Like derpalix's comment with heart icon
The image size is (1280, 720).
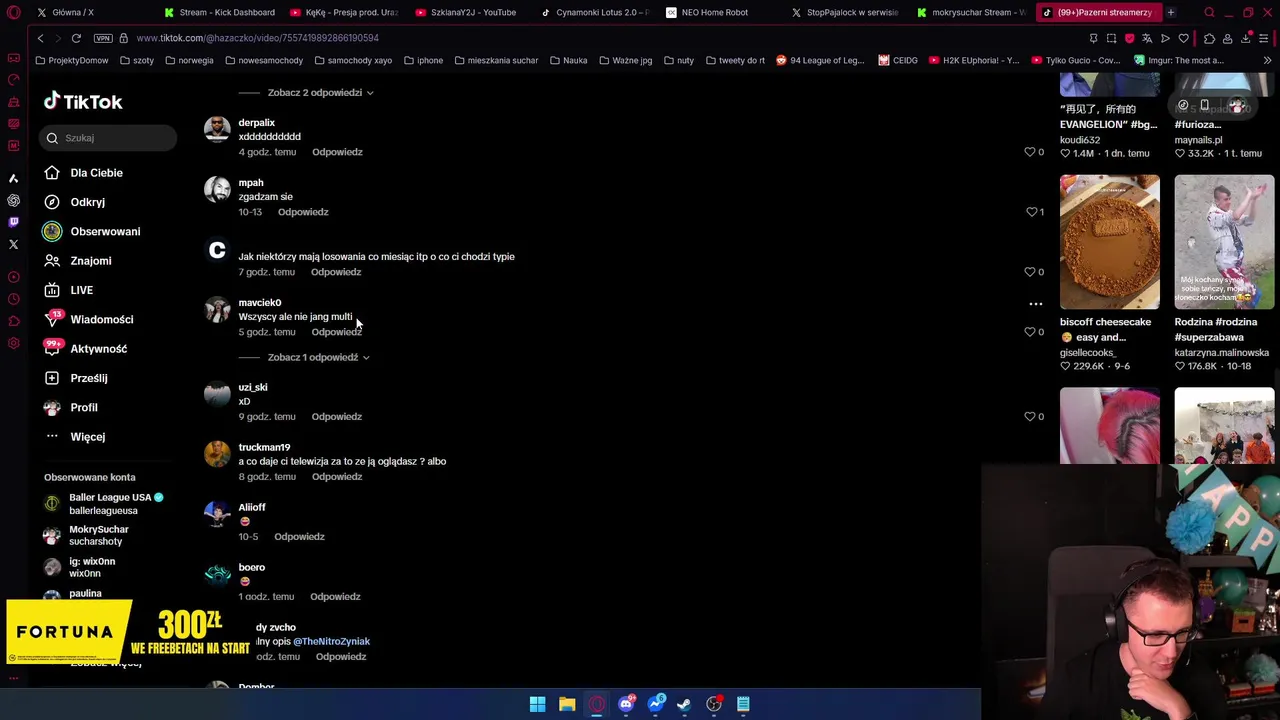[x=1030, y=152]
